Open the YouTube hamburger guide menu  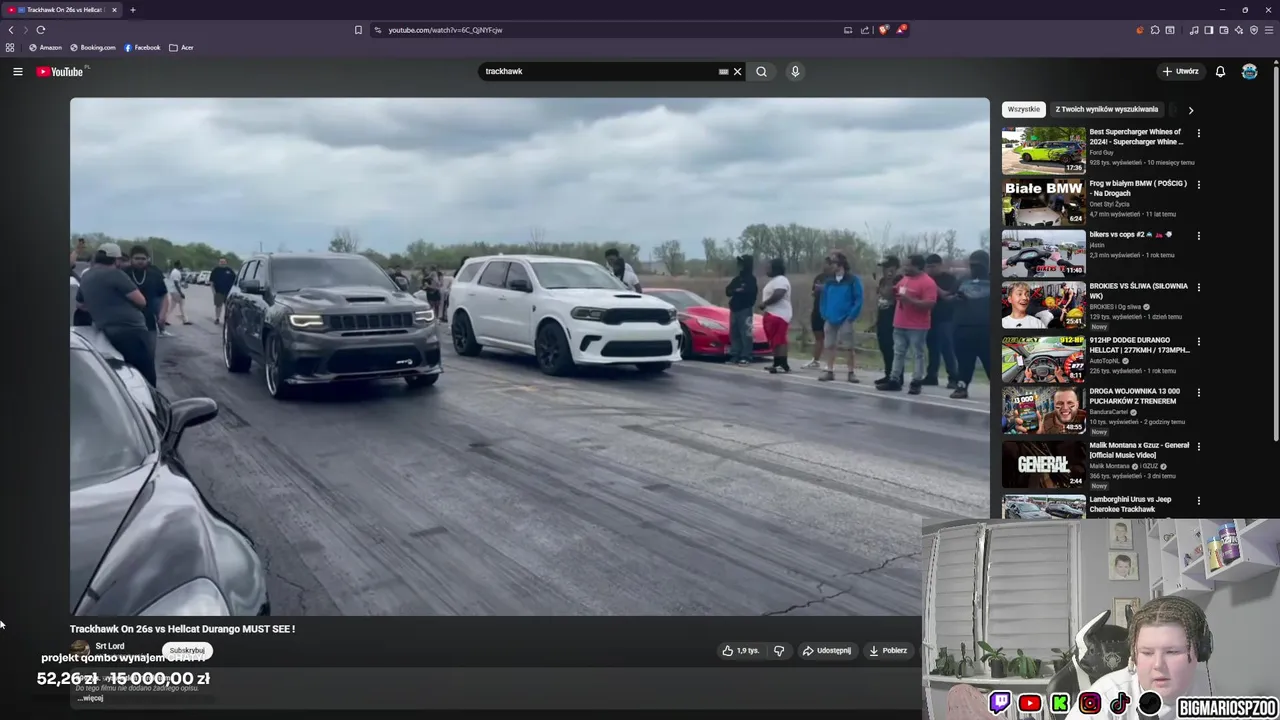pos(17,71)
